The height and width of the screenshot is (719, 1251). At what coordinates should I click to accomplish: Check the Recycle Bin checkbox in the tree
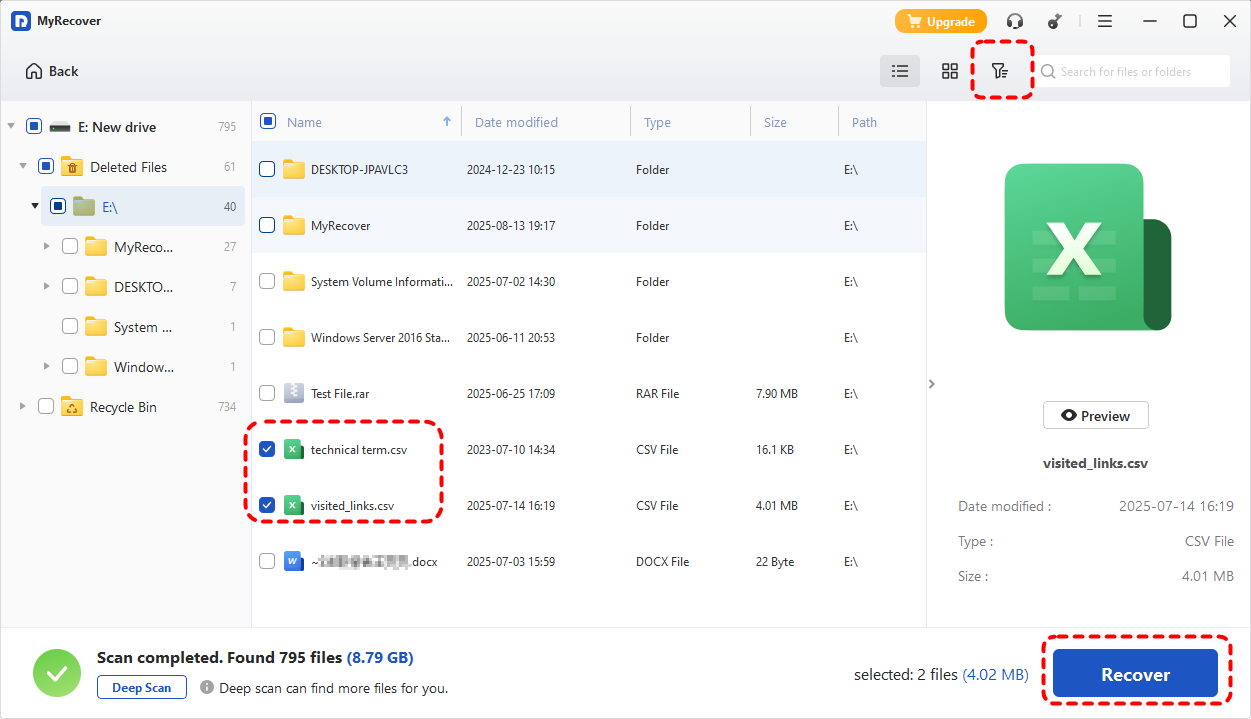click(46, 406)
